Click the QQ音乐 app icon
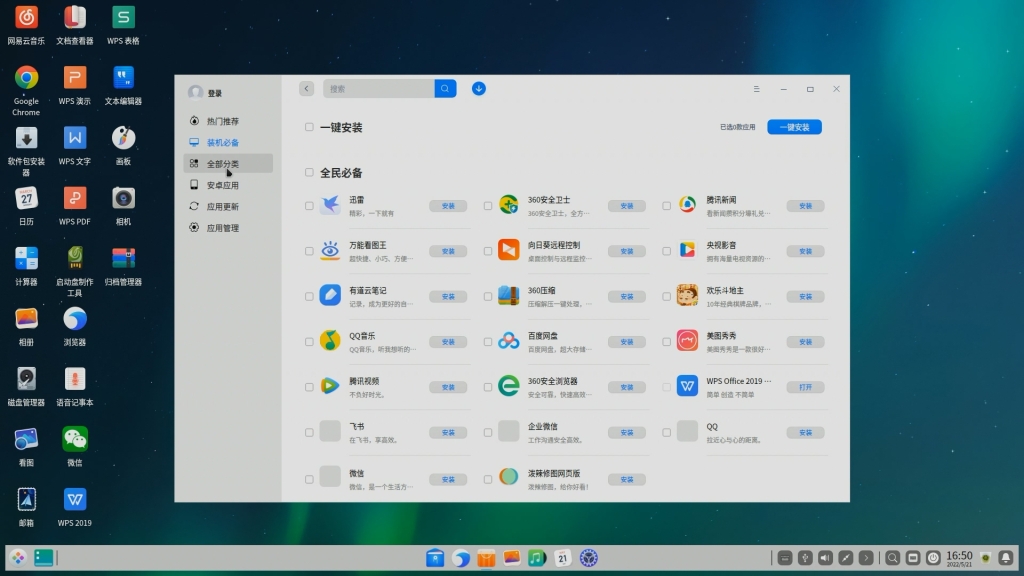 coord(330,341)
